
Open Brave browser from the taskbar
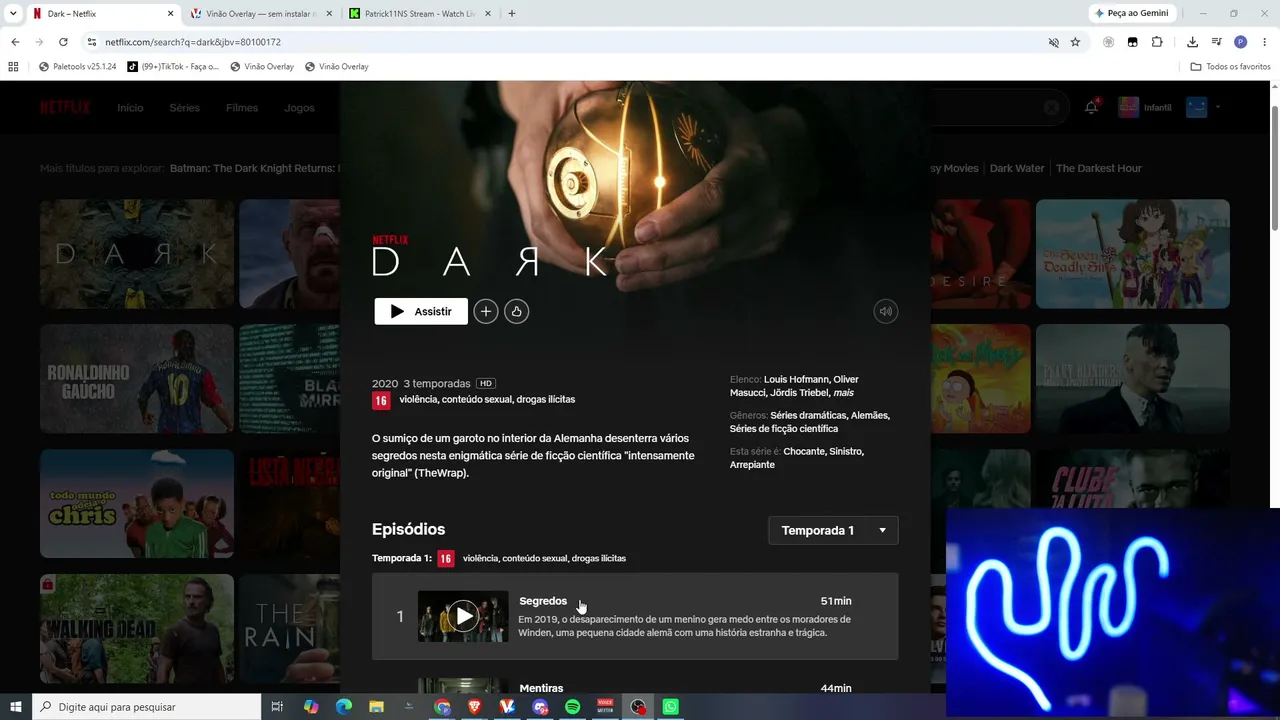coord(475,707)
